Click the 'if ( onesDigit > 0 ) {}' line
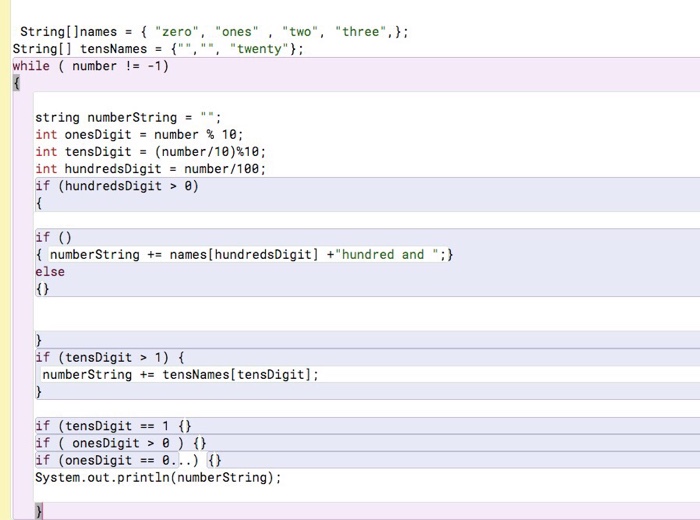 (121, 443)
